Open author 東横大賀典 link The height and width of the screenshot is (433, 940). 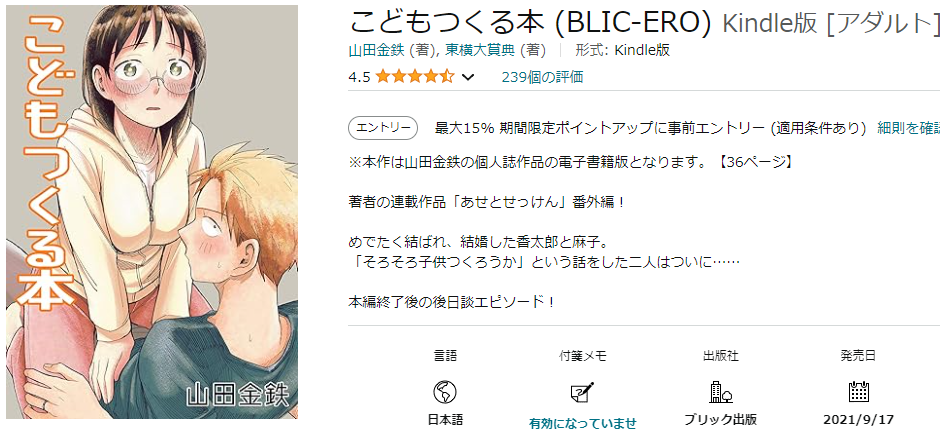[x=480, y=50]
